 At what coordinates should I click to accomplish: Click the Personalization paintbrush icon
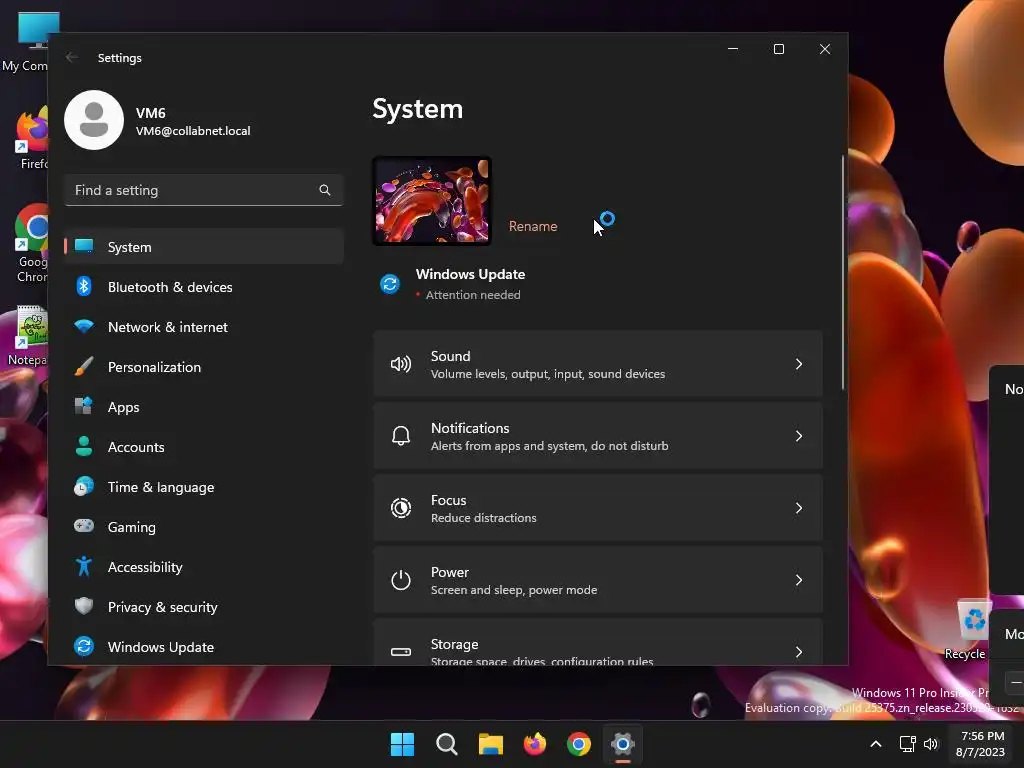(x=84, y=366)
